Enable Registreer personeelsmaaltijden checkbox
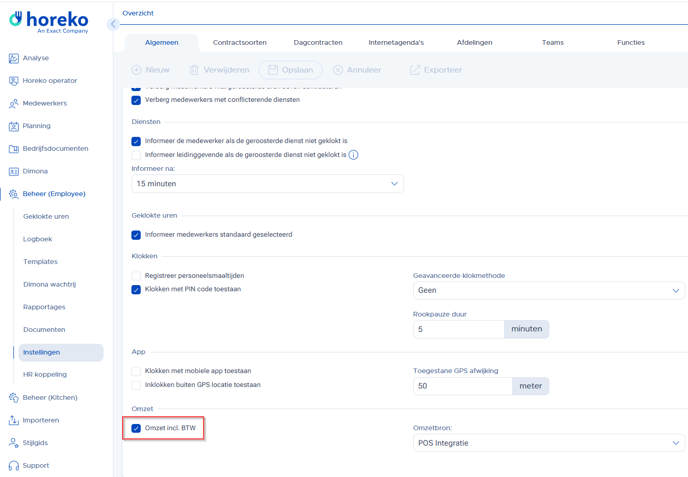 [x=136, y=276]
